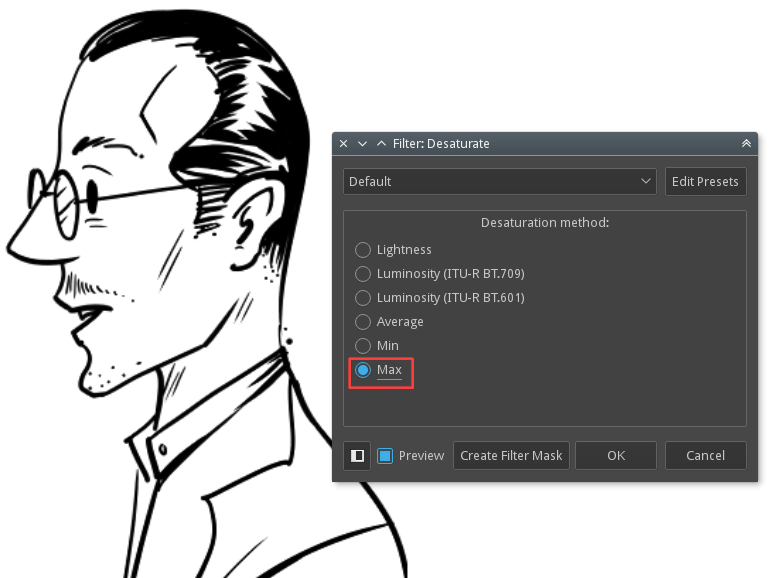Confirm the filter with OK
This screenshot has width=772, height=578.
[x=616, y=455]
